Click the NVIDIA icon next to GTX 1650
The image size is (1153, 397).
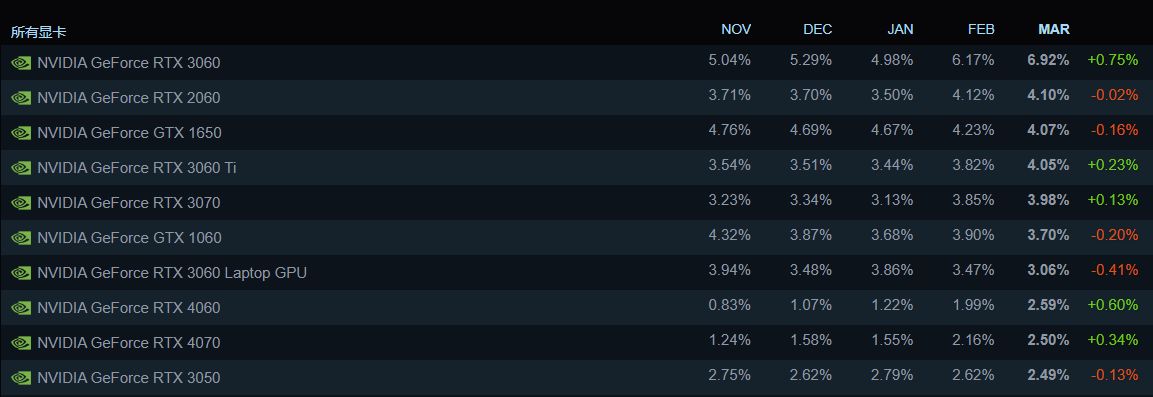pos(21,133)
